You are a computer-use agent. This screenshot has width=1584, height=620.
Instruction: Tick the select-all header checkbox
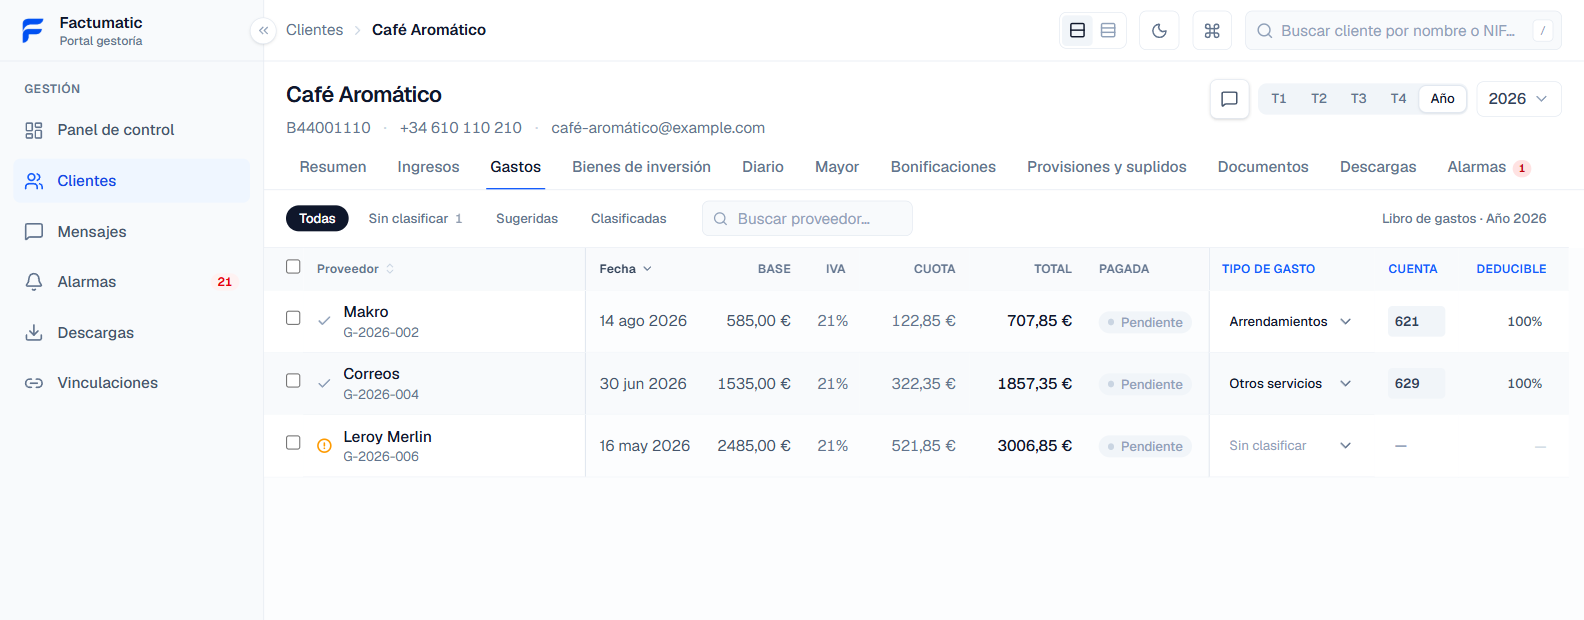coord(293,267)
